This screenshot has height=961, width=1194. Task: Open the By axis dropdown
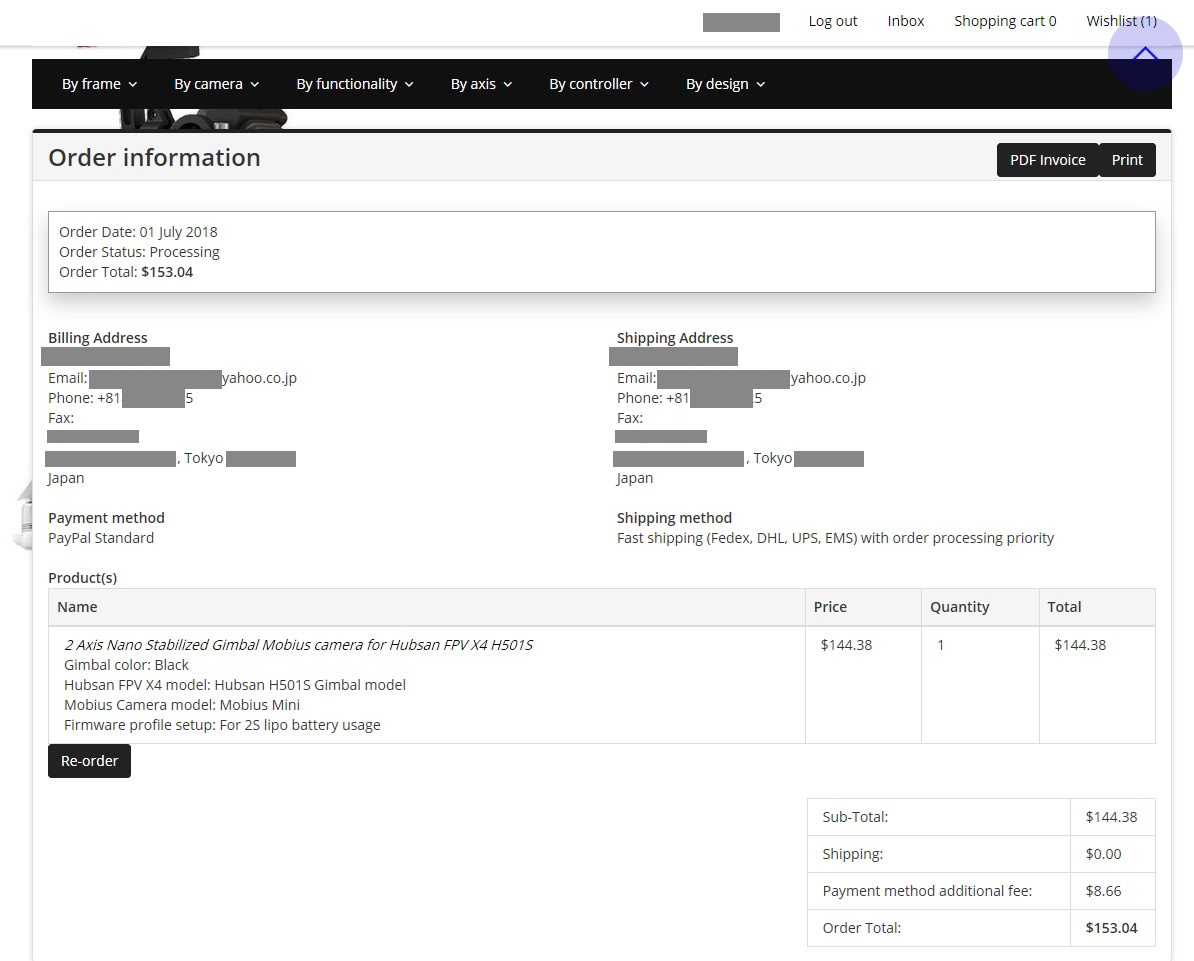[481, 84]
